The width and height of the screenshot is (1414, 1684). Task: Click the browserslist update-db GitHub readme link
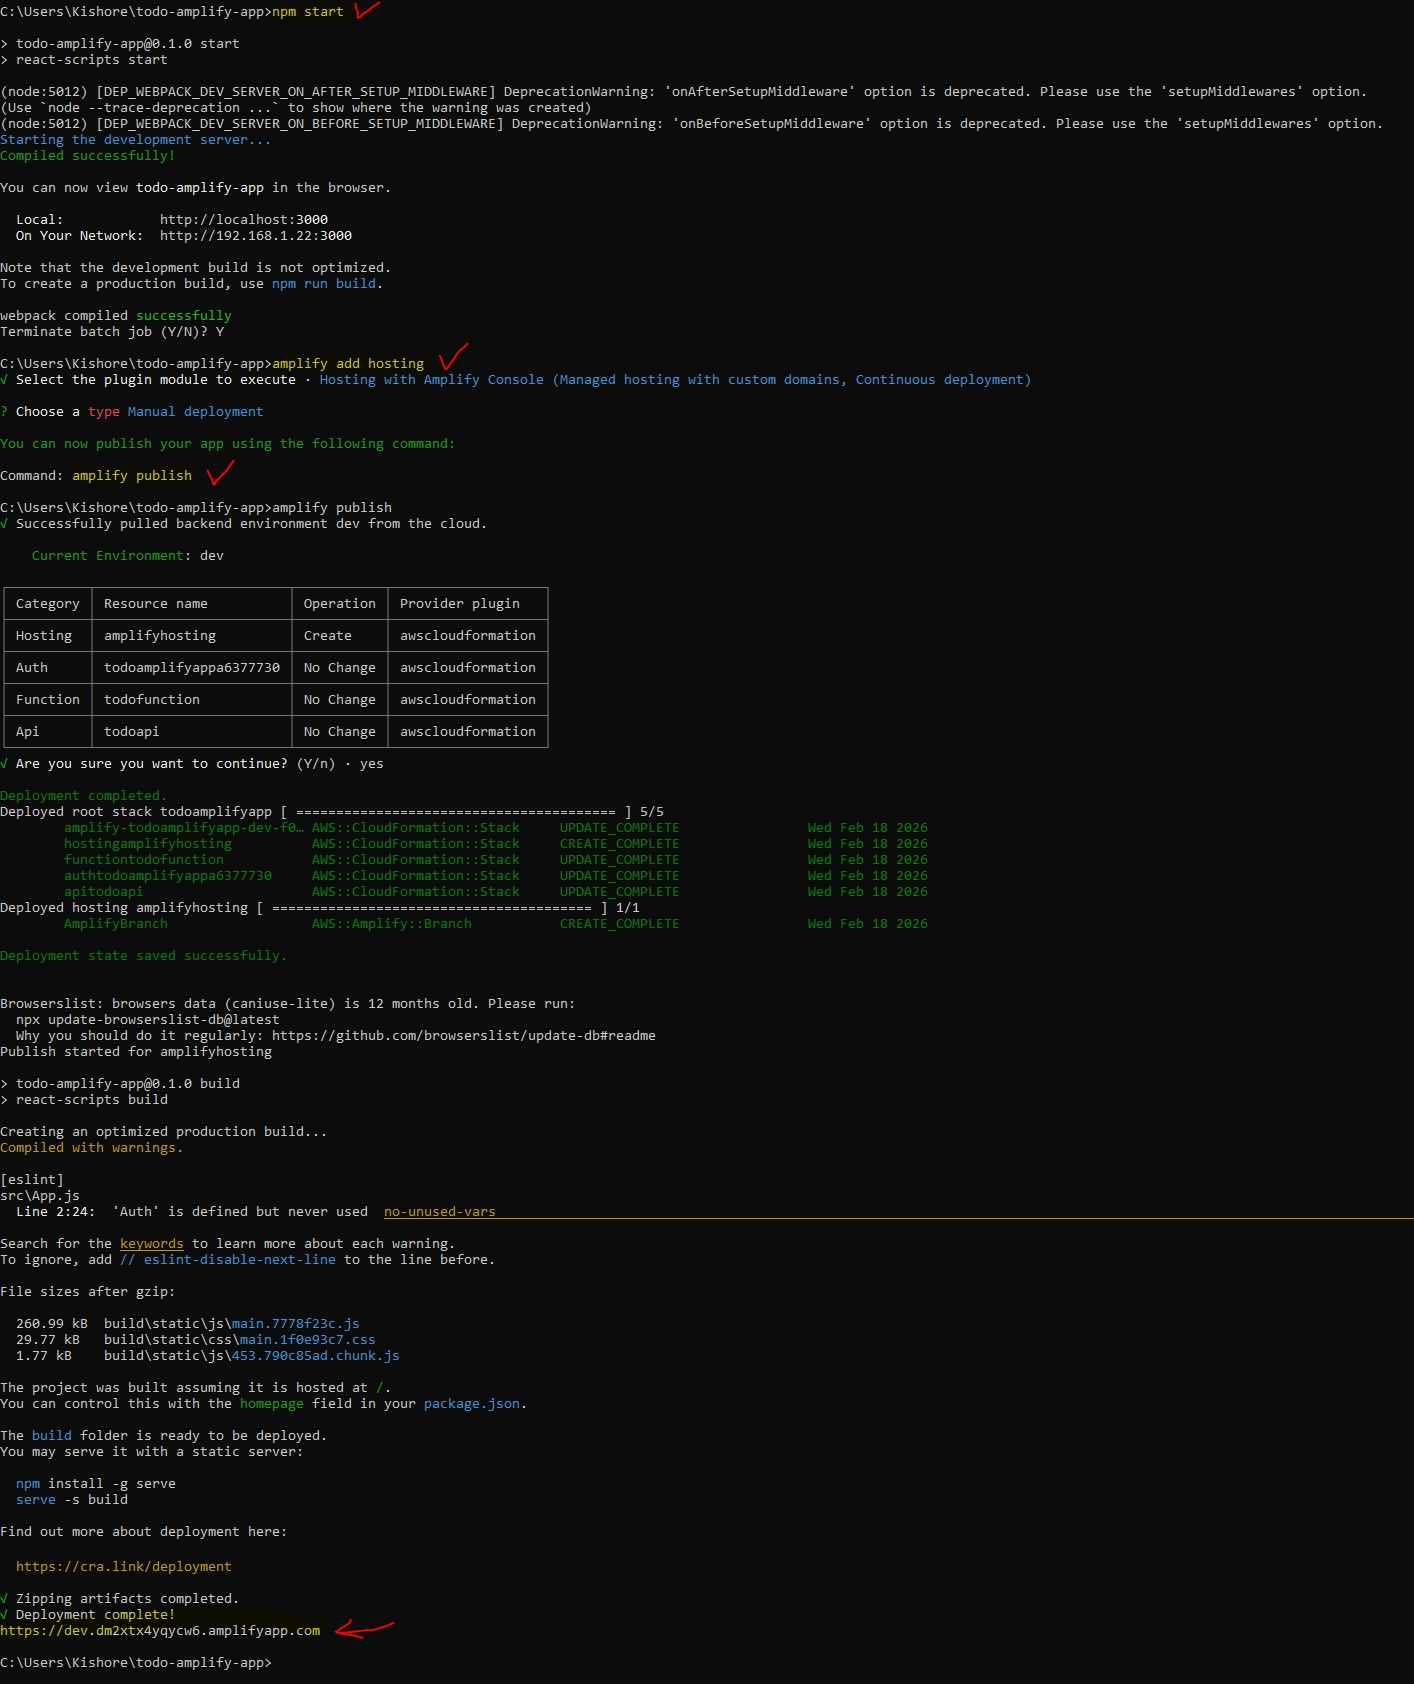(x=463, y=1036)
